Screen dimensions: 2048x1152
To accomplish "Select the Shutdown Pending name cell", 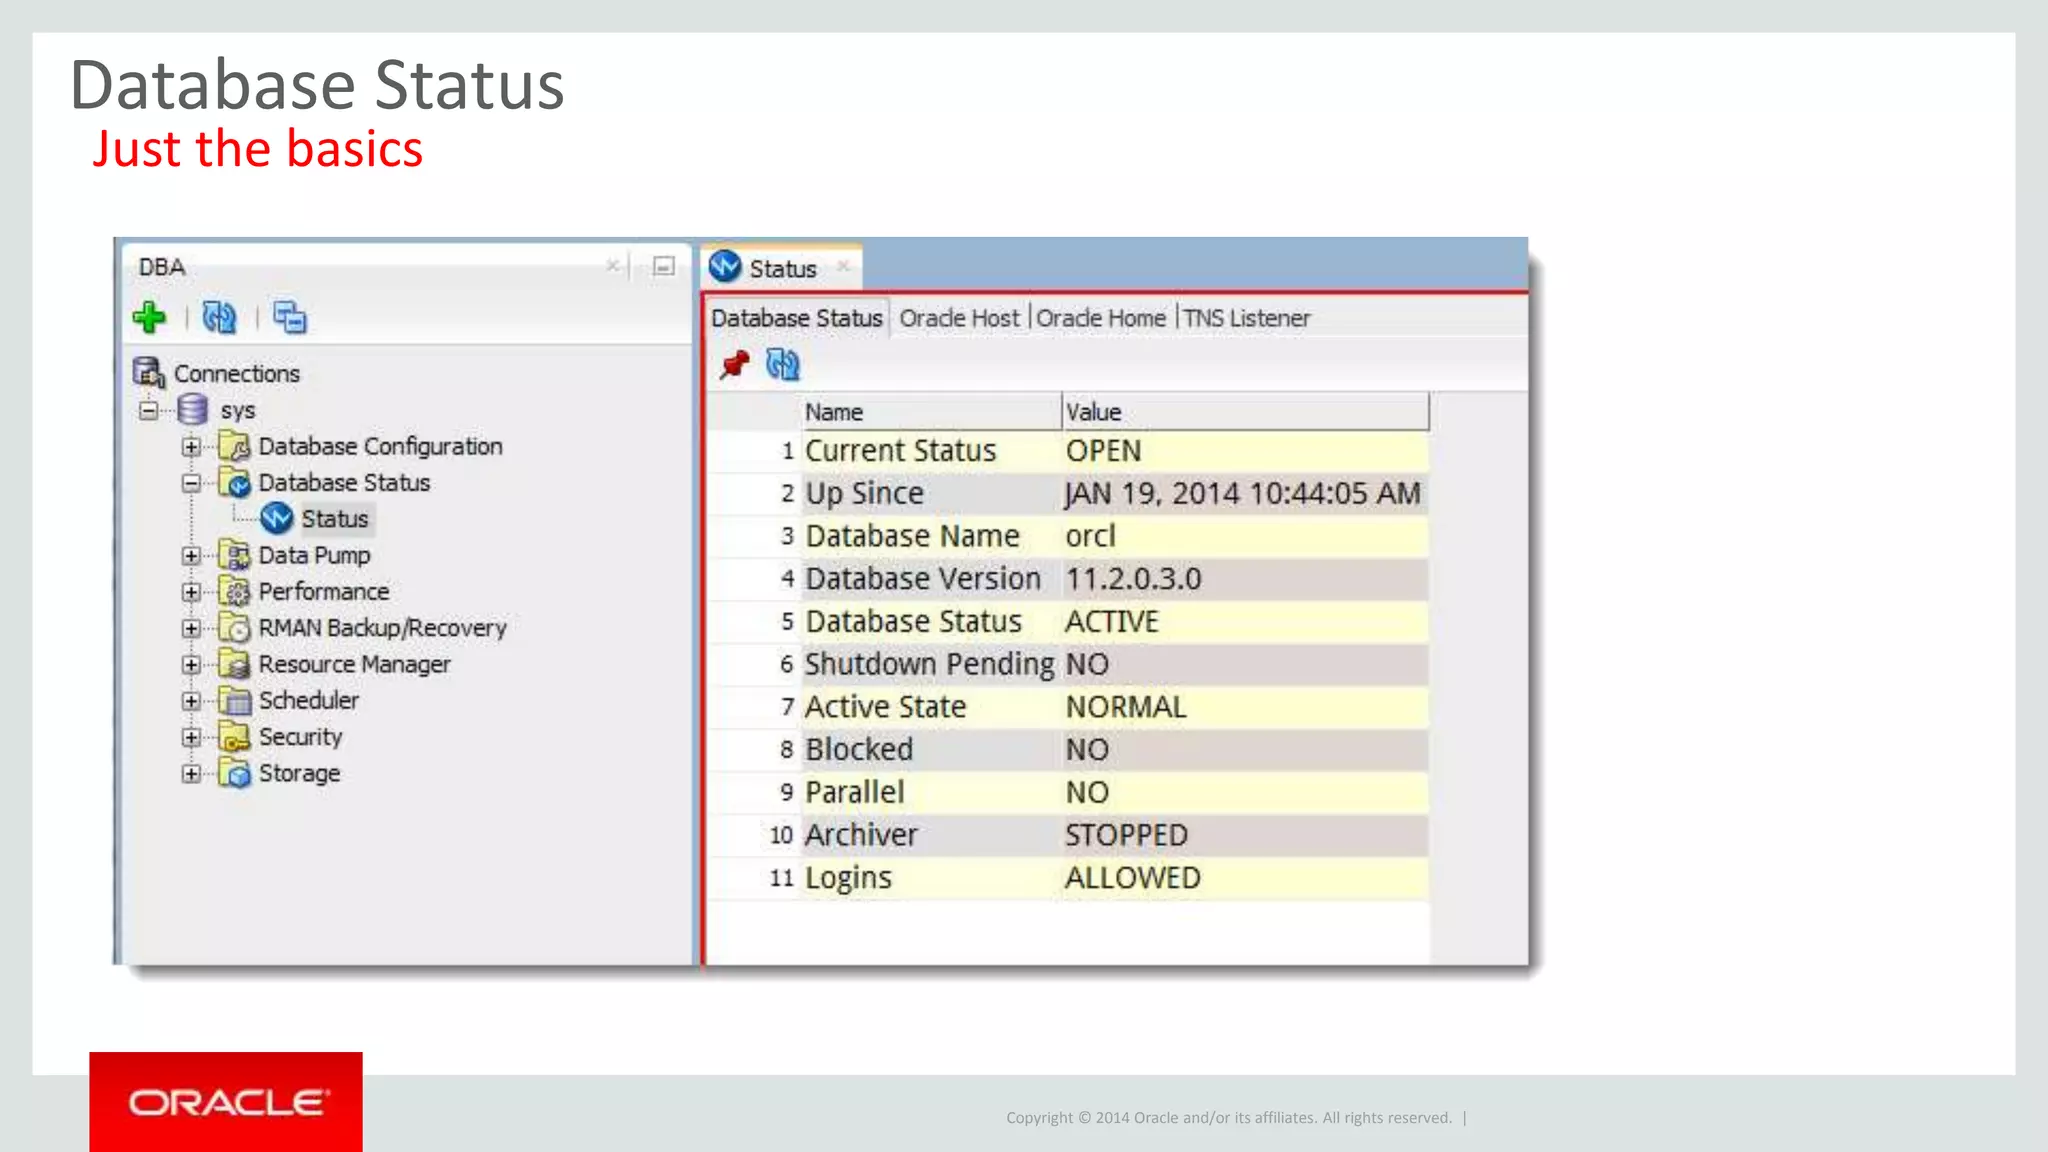I will coord(930,665).
